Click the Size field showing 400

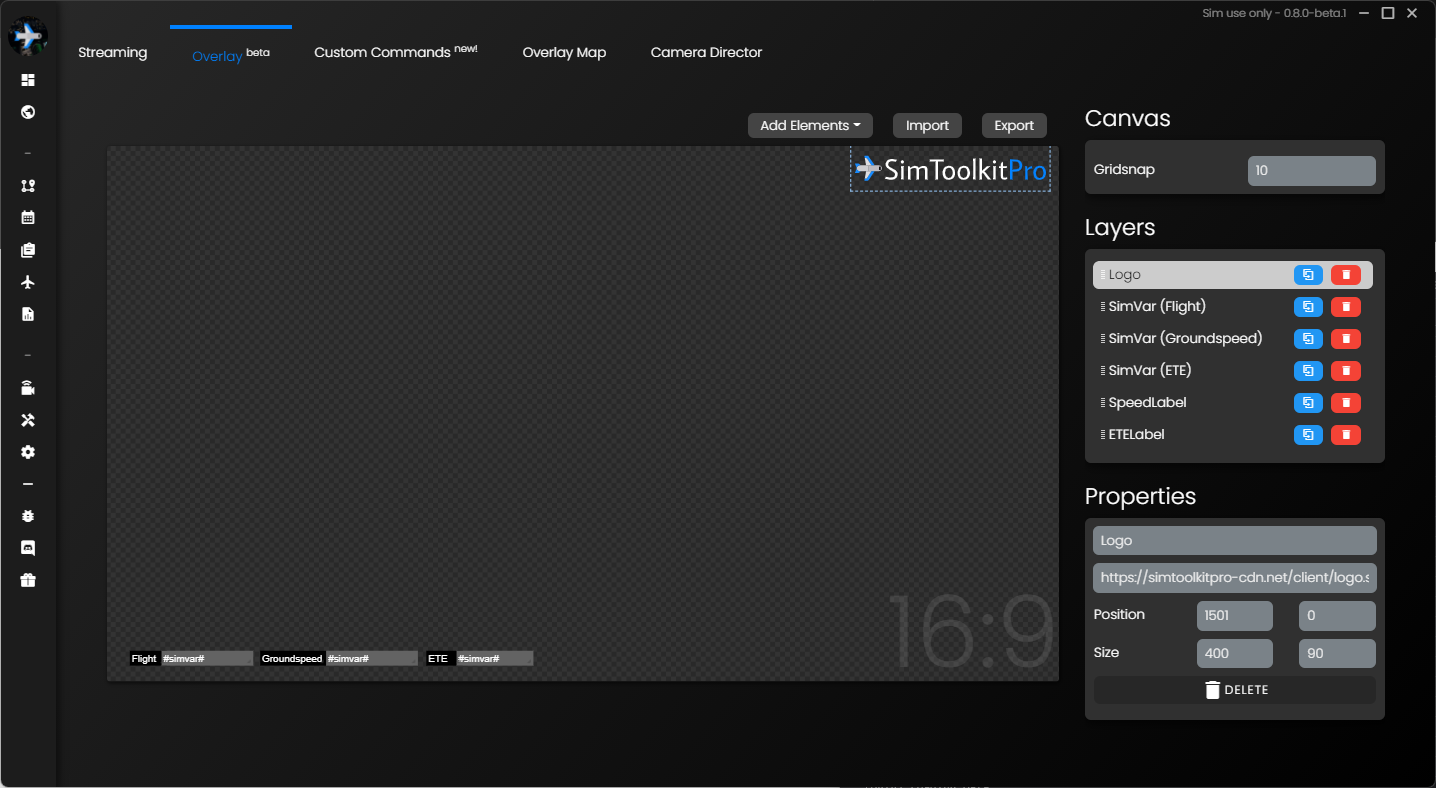1235,654
